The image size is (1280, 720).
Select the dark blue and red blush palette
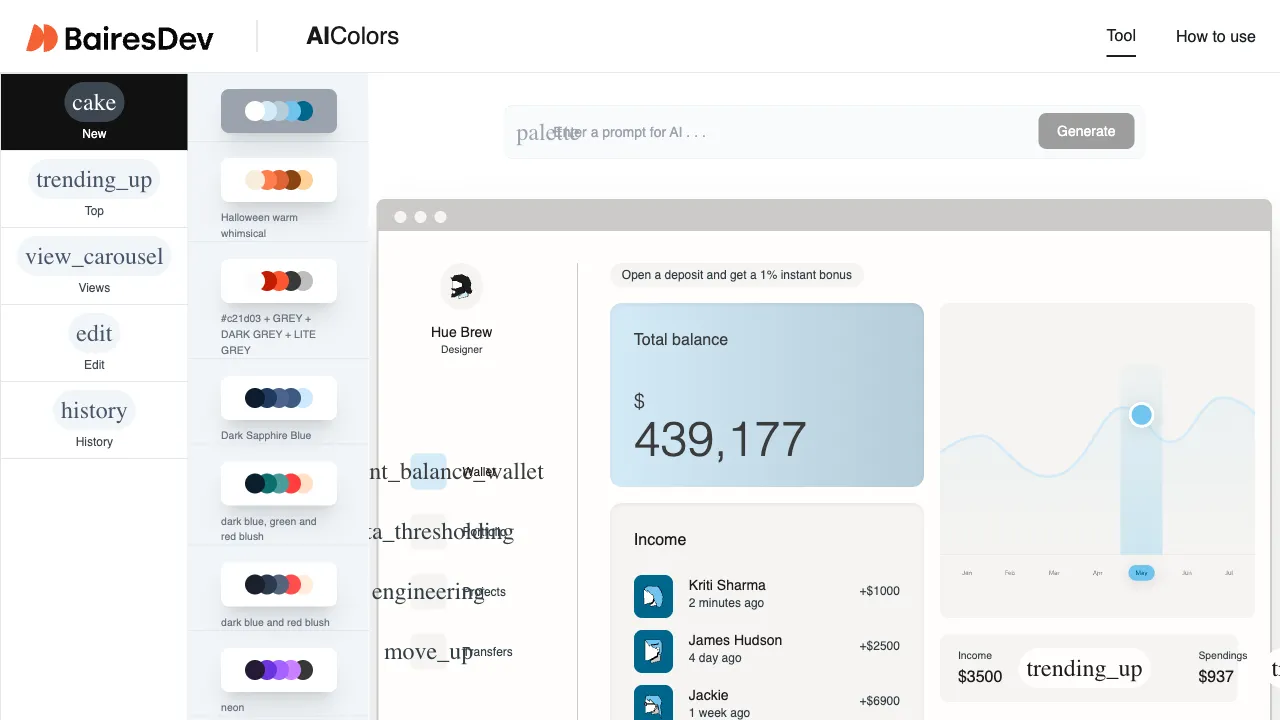[x=279, y=584]
